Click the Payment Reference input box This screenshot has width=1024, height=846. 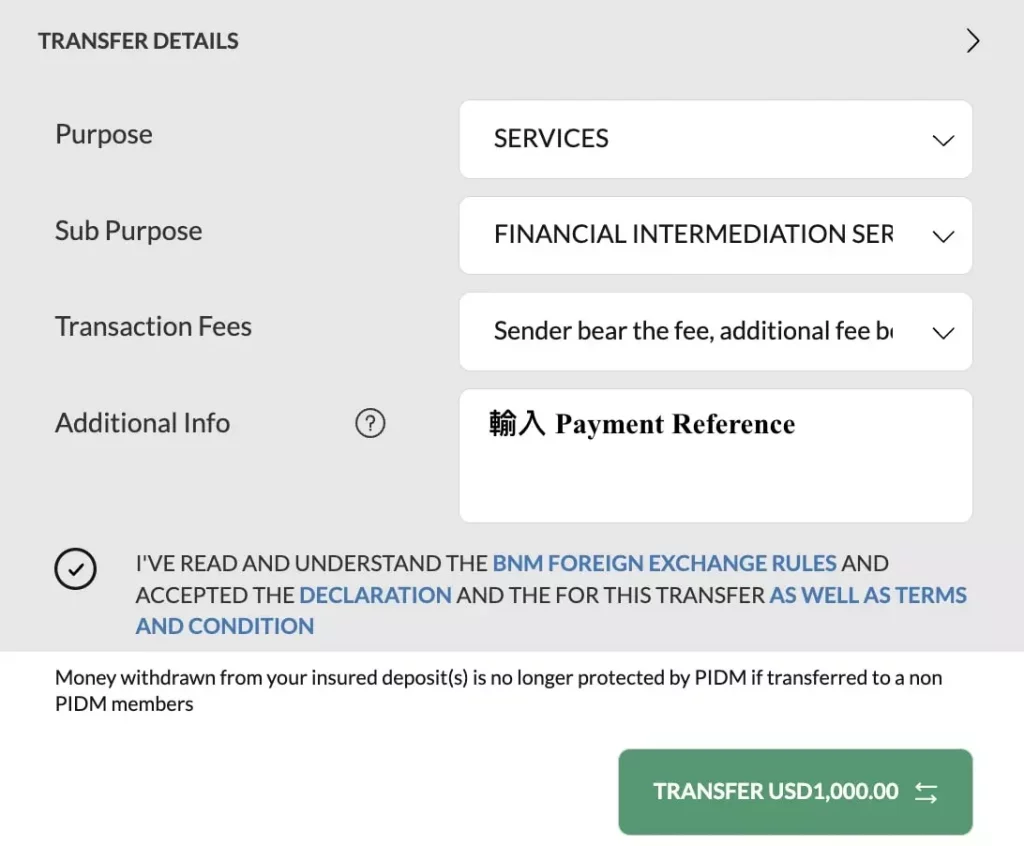point(715,455)
